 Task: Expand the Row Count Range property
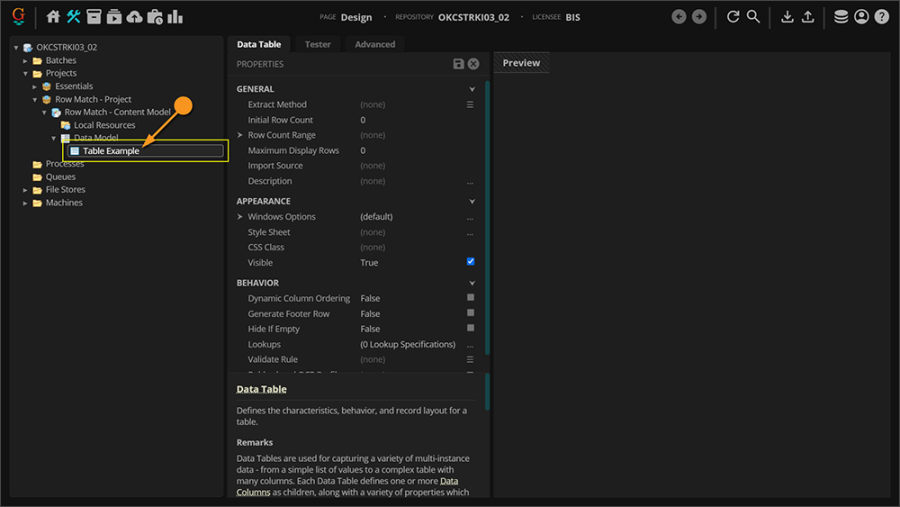click(x=240, y=135)
